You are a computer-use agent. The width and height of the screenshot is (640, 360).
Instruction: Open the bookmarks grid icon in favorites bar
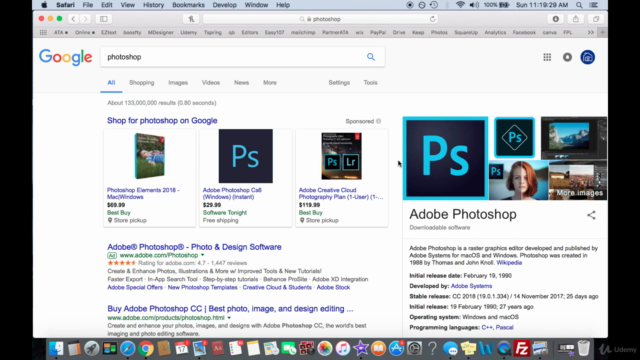[x=43, y=32]
